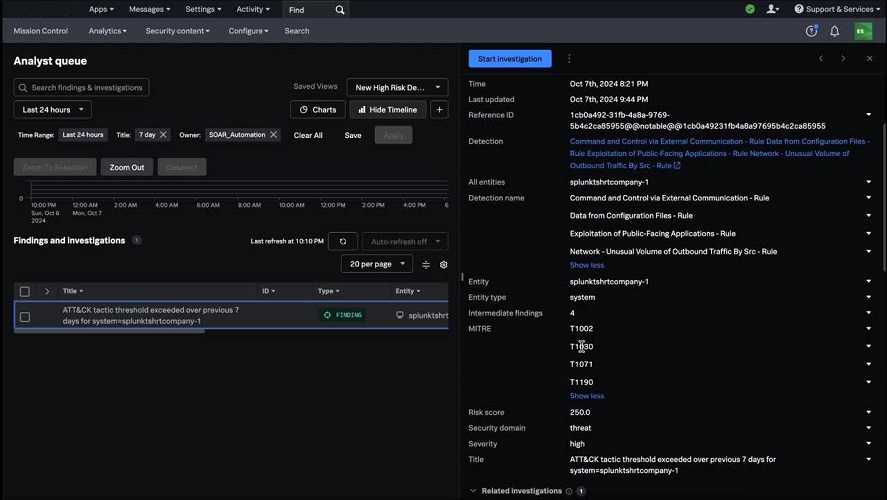Open the Analytics menu
Screen dimensions: 887x500
(107, 31)
